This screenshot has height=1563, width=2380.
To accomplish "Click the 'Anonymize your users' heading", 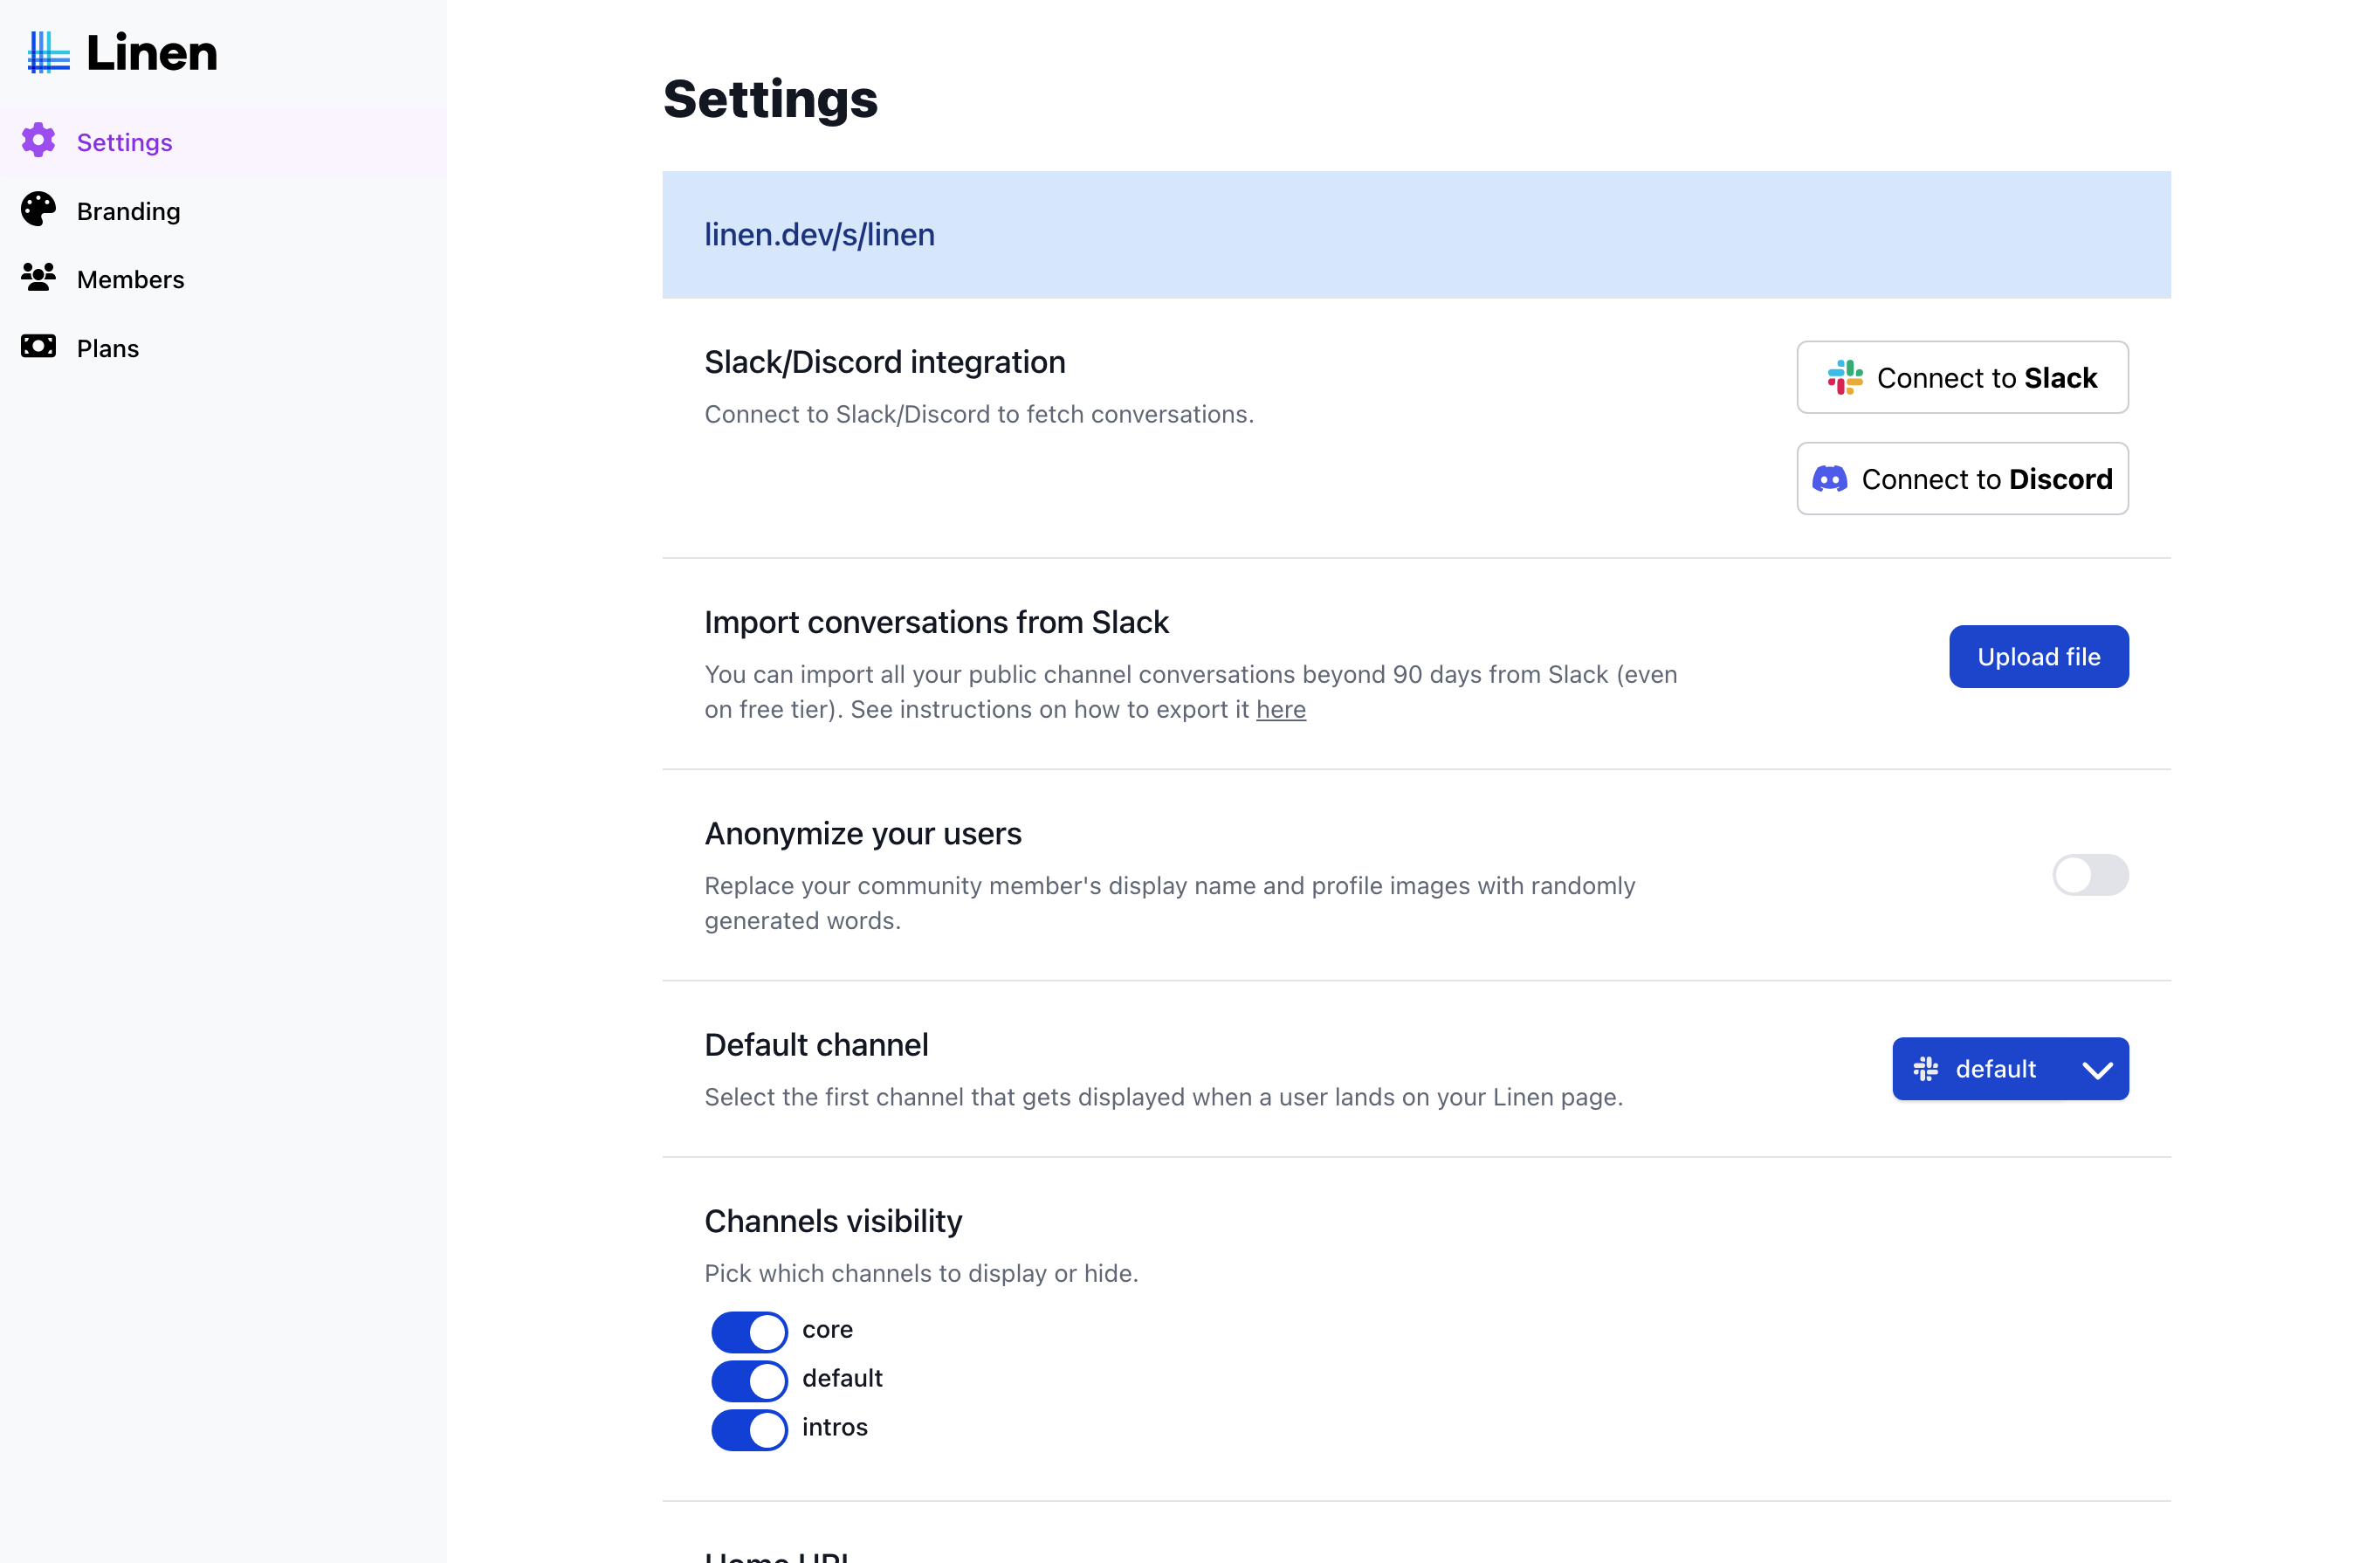I will coord(863,833).
